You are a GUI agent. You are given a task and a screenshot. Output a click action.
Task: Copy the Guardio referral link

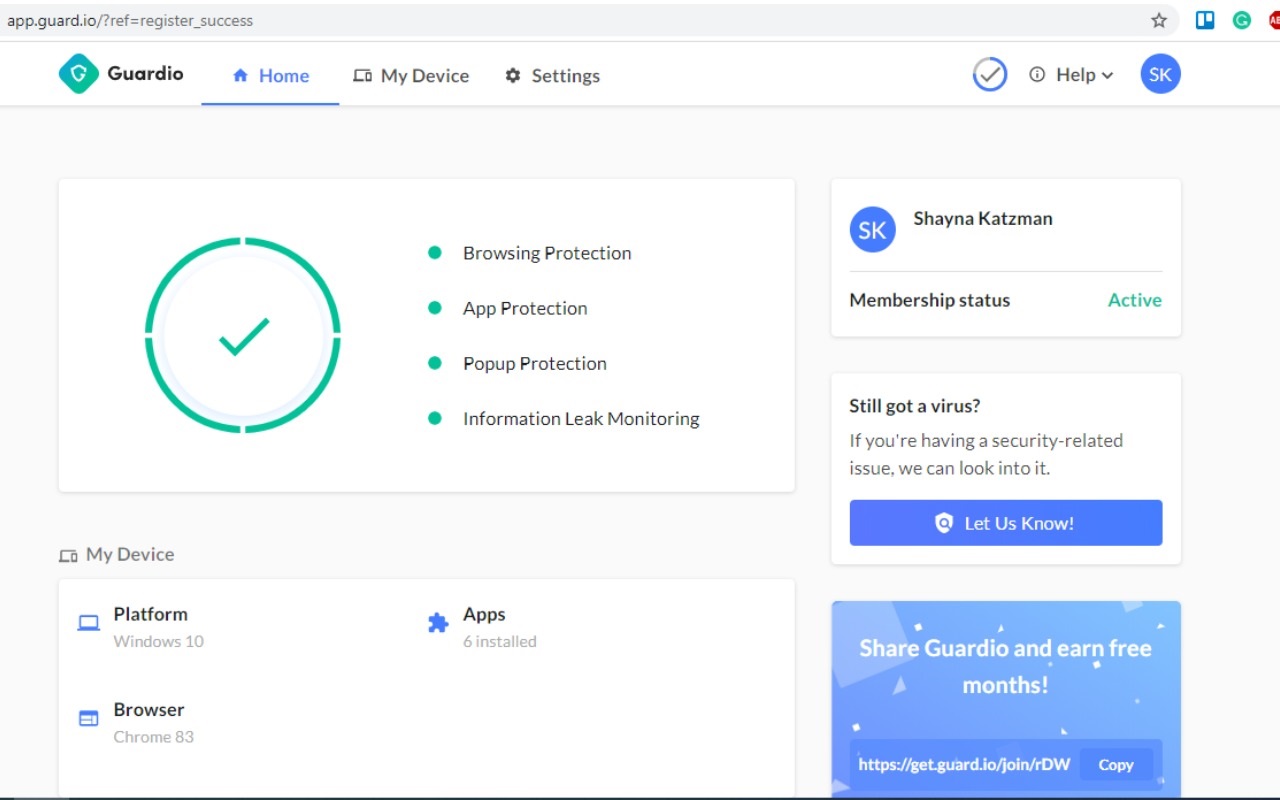pos(1115,765)
